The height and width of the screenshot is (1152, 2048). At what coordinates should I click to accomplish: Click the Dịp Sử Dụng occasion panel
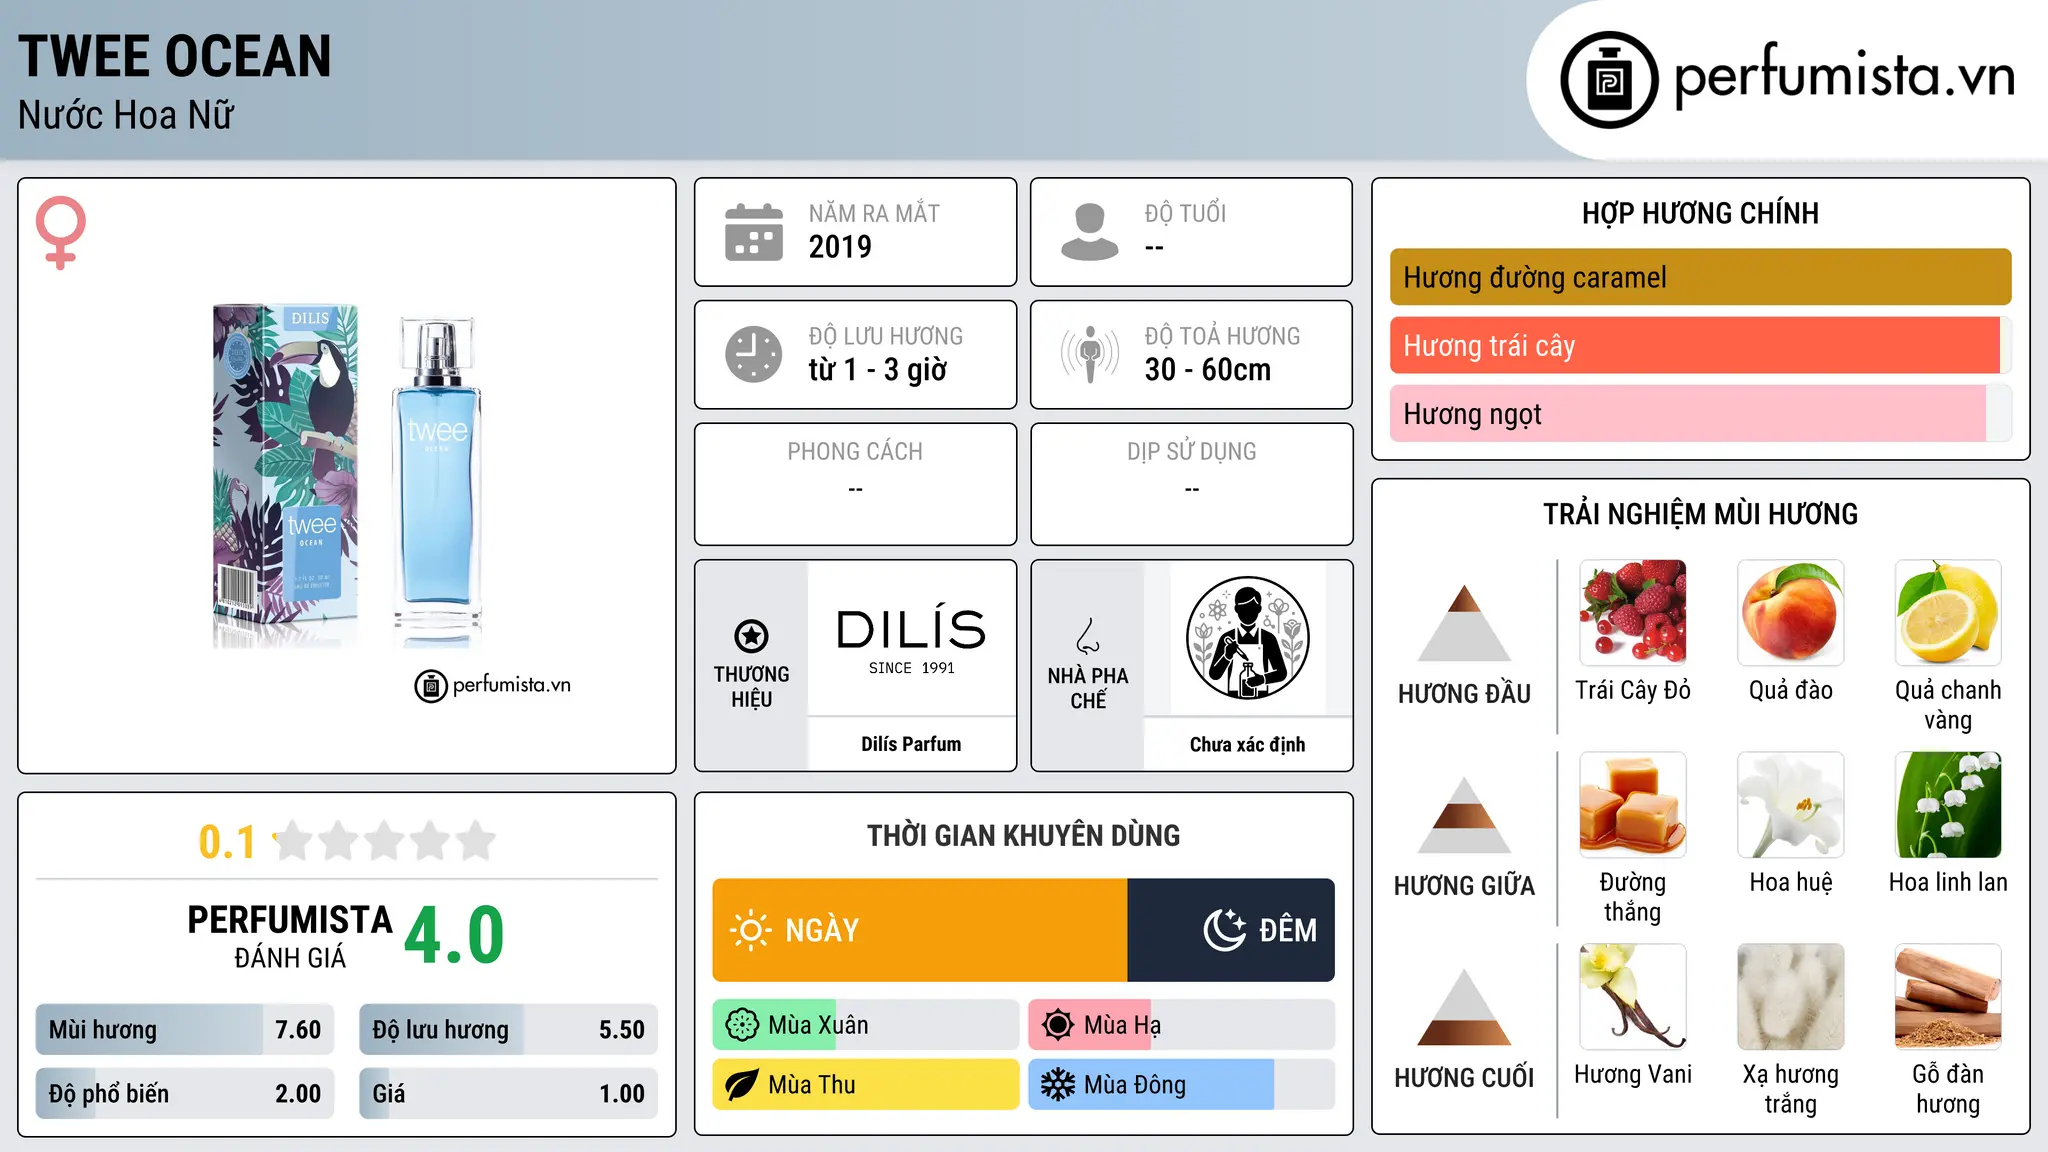[1192, 484]
